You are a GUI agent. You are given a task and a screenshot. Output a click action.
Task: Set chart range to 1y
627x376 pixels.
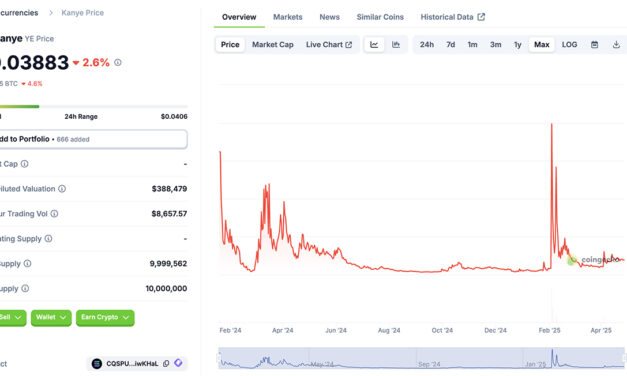(x=517, y=44)
